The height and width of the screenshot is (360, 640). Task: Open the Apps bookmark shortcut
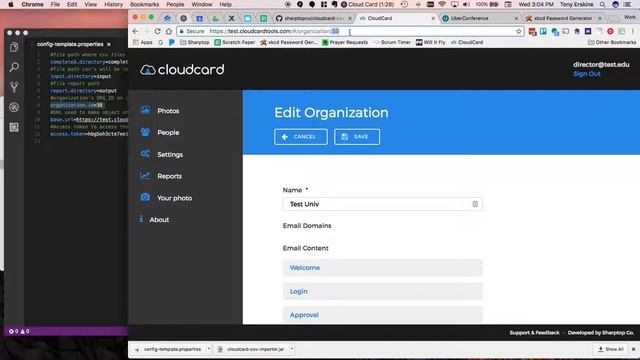point(142,42)
